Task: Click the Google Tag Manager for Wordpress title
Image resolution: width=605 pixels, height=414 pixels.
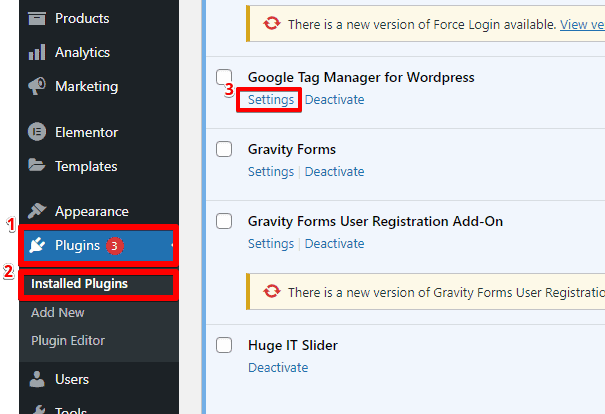Action: point(361,77)
